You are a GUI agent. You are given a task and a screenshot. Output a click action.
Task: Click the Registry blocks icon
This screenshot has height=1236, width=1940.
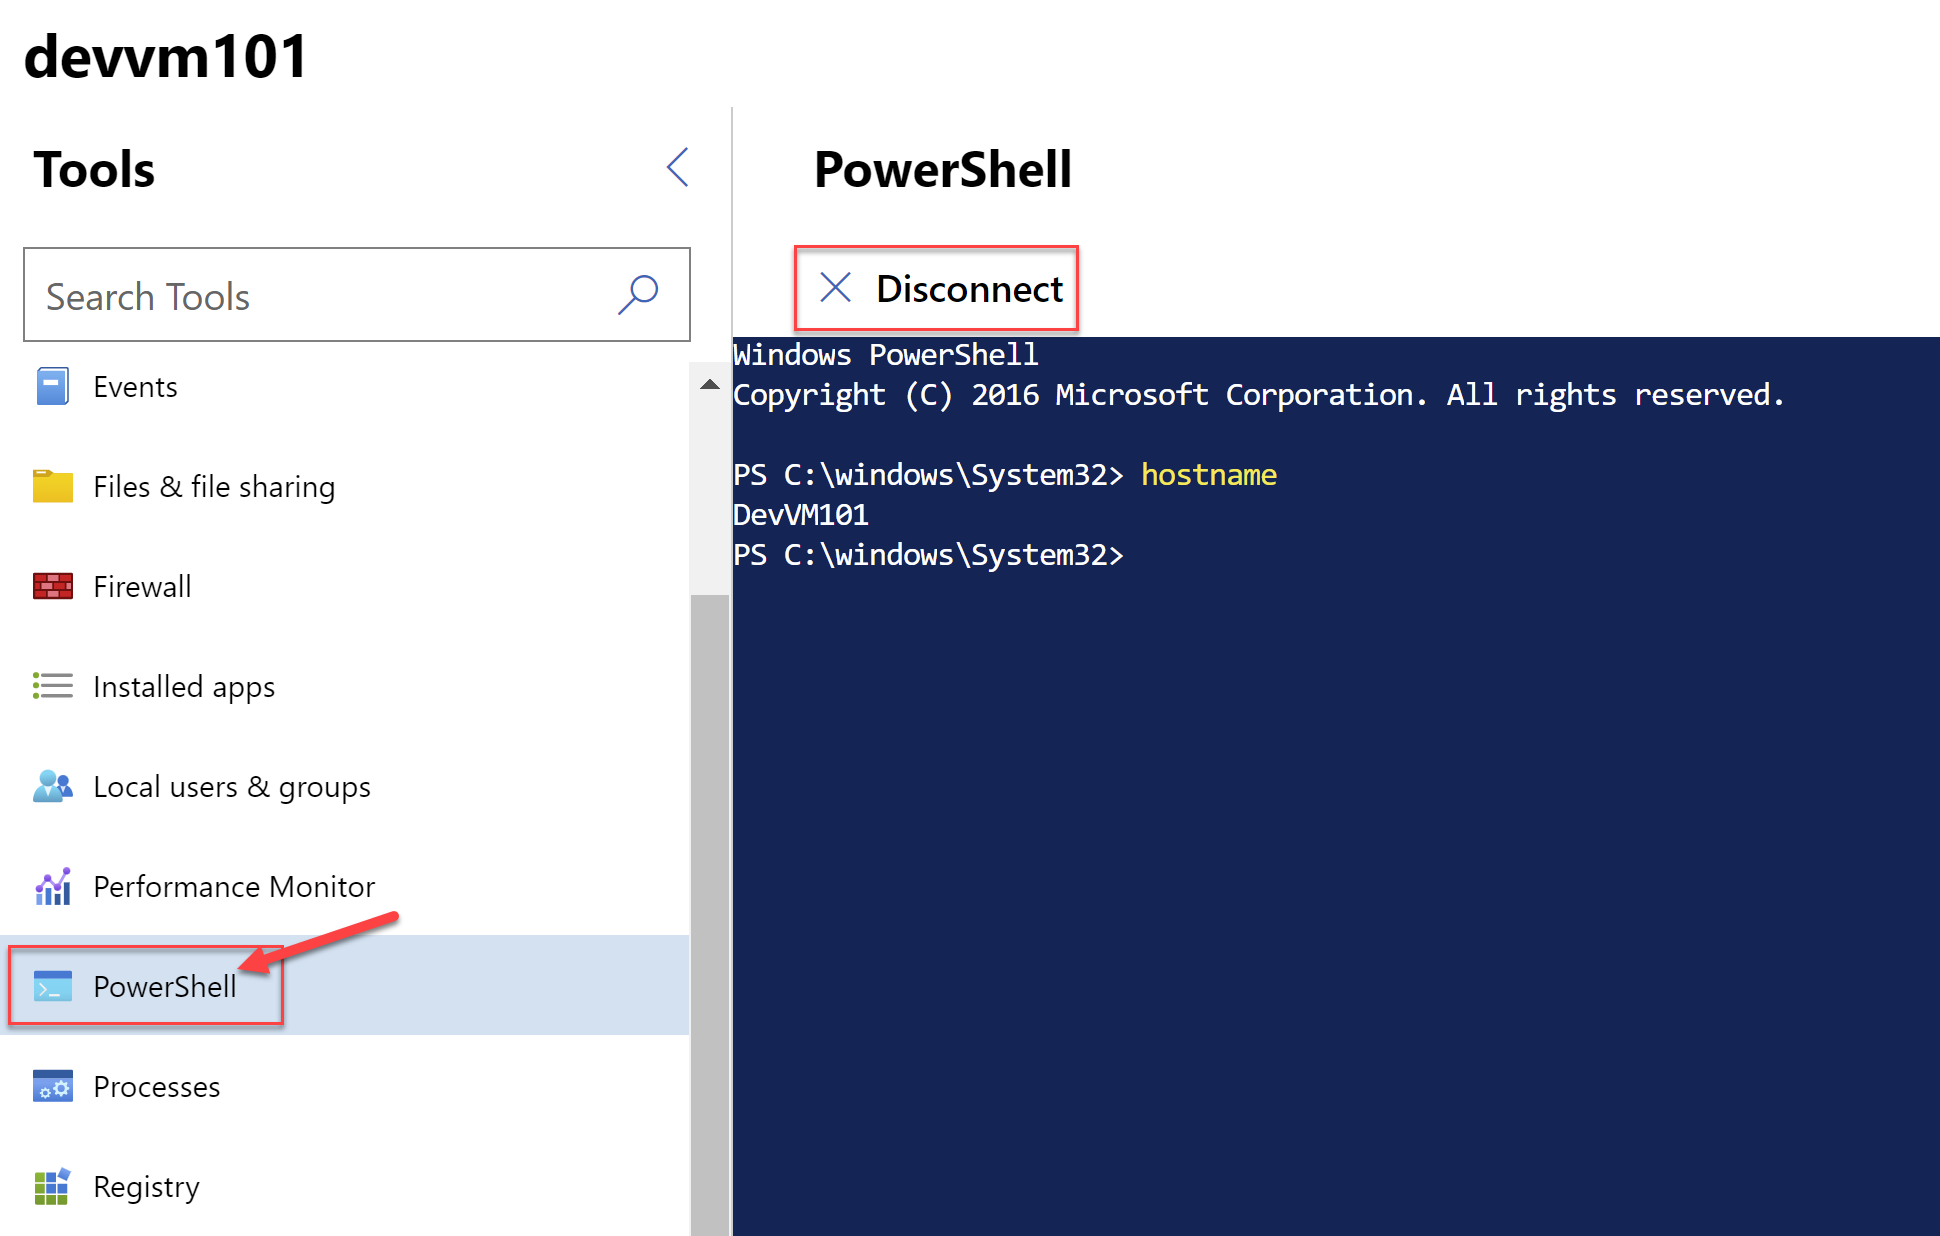pyautogui.click(x=53, y=1186)
